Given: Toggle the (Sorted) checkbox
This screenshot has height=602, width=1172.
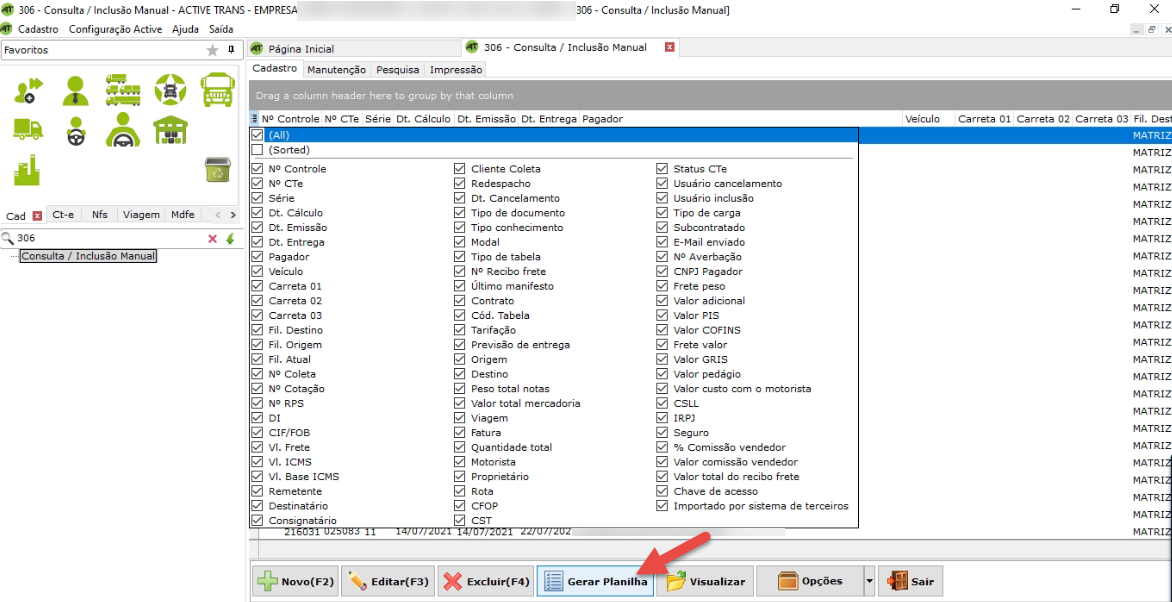Looking at the screenshot, I should 257,150.
